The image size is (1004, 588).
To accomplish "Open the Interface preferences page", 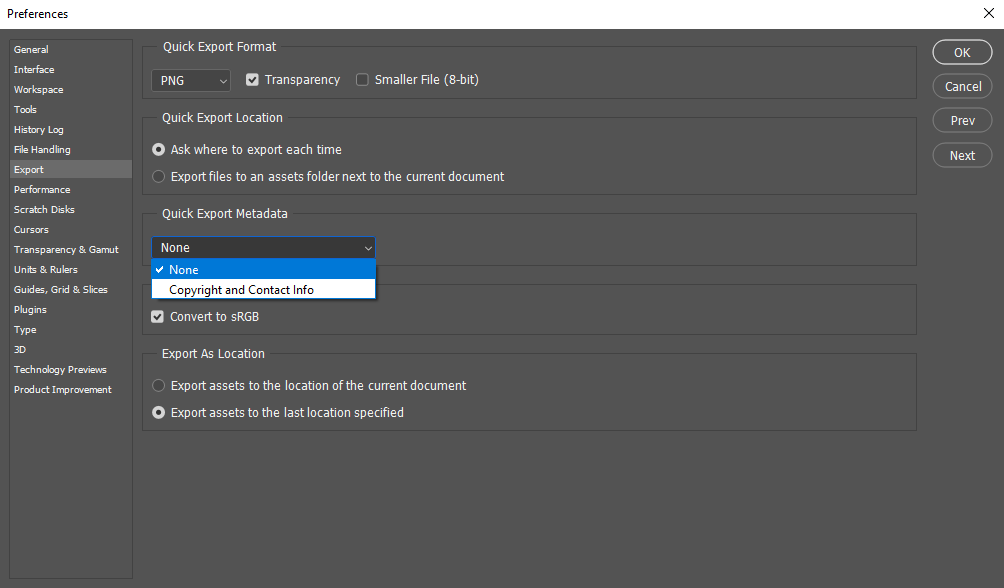I will click(34, 69).
